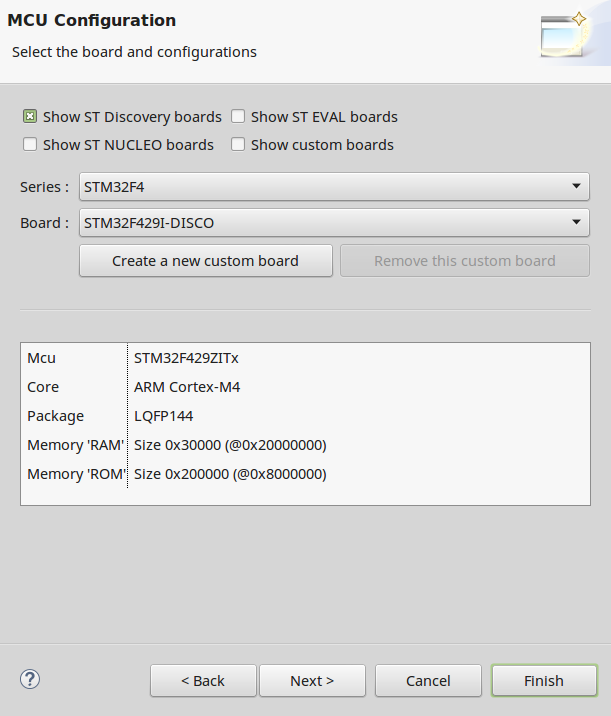This screenshot has width=611, height=716.
Task: Uncheck Show ST Discovery boards
Action: point(30,117)
